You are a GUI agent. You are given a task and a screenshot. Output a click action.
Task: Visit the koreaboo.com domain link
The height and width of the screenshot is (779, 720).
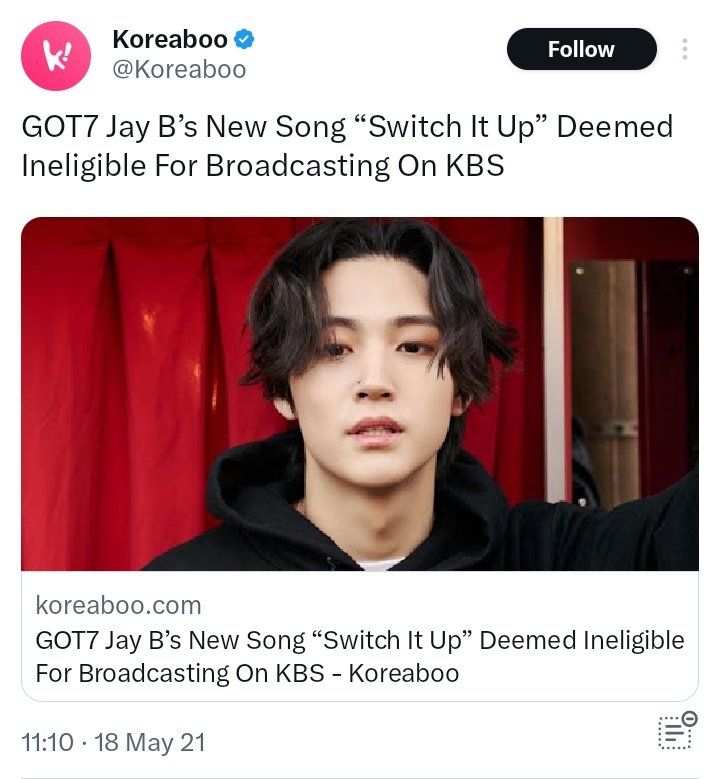click(118, 605)
